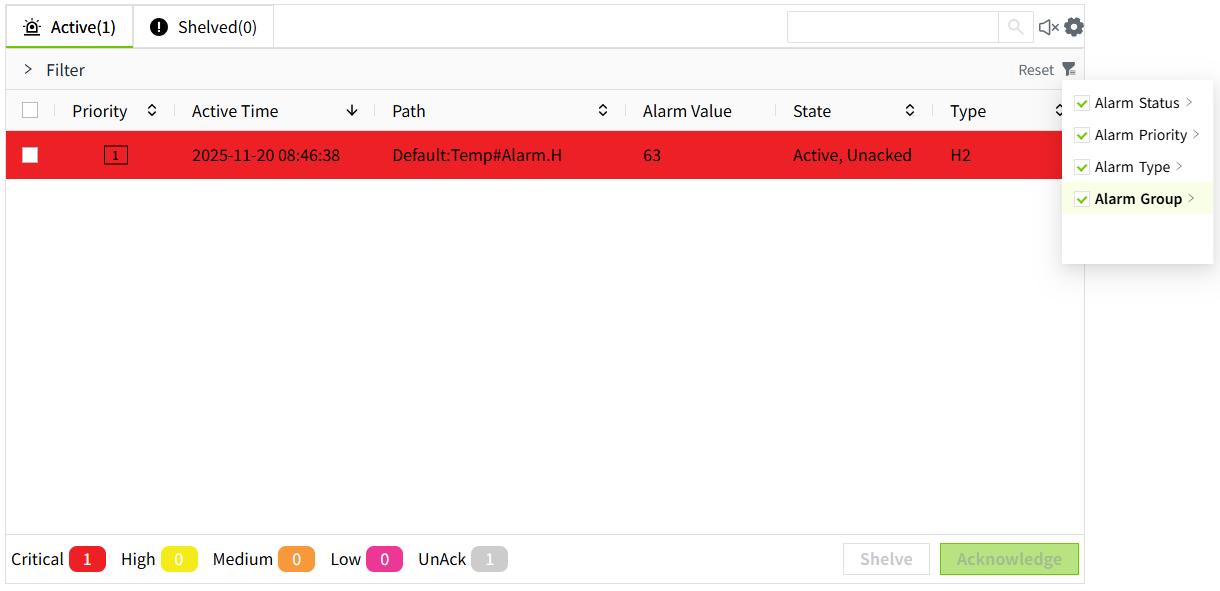
Task: Sort by Priority column arrows
Action: click(152, 111)
